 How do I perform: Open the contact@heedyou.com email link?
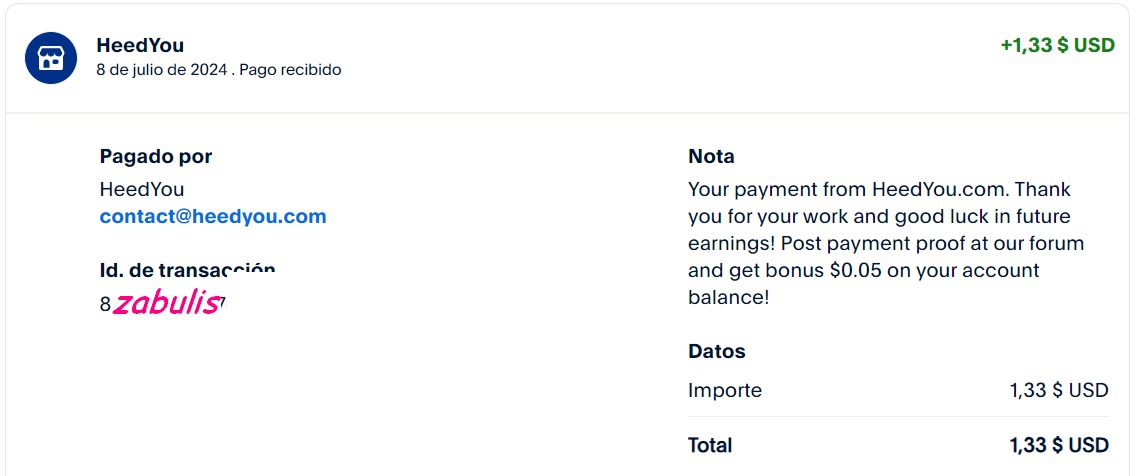tap(213, 217)
